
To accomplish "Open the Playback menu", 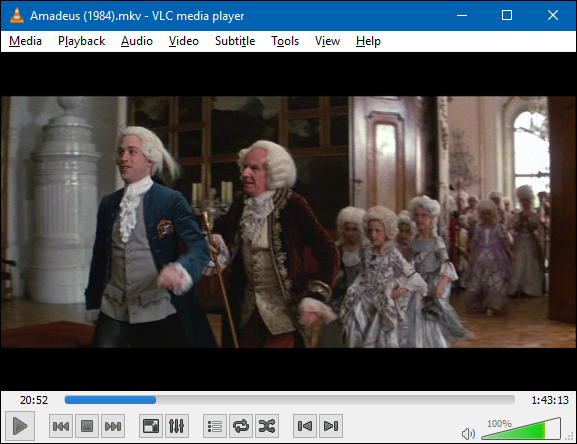I will [x=81, y=41].
